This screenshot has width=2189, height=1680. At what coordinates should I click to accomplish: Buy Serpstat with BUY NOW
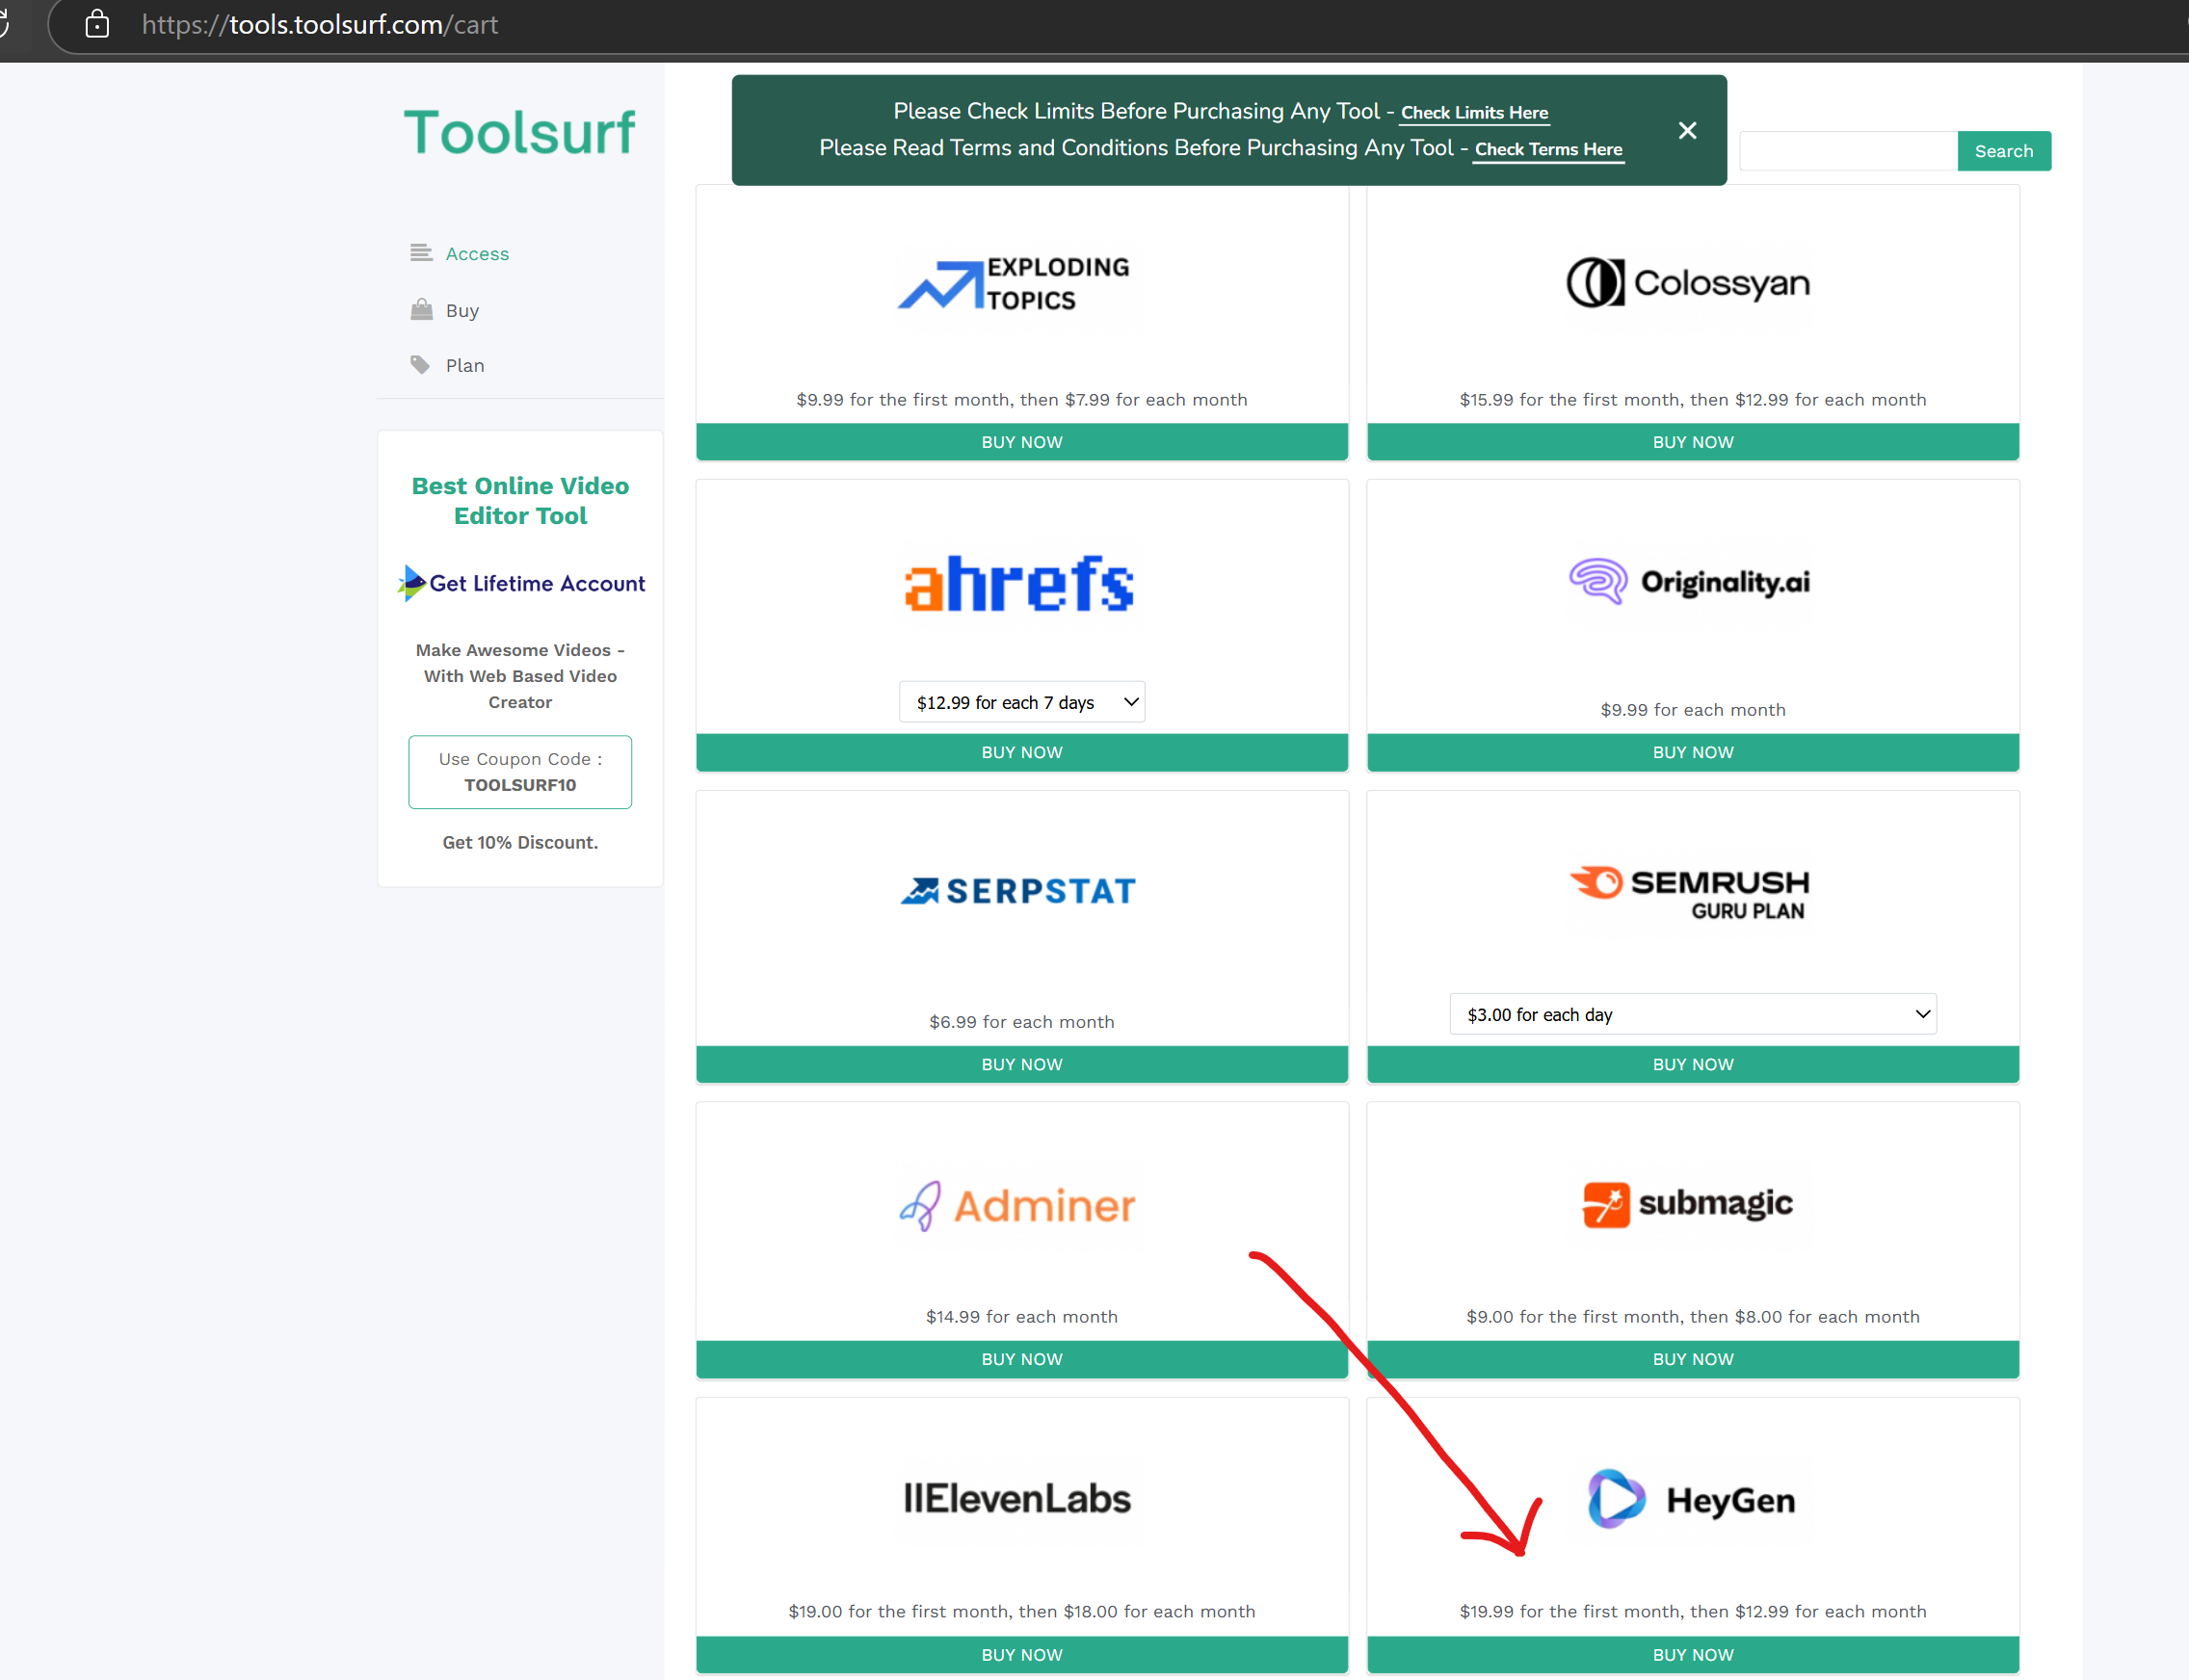[x=1022, y=1064]
